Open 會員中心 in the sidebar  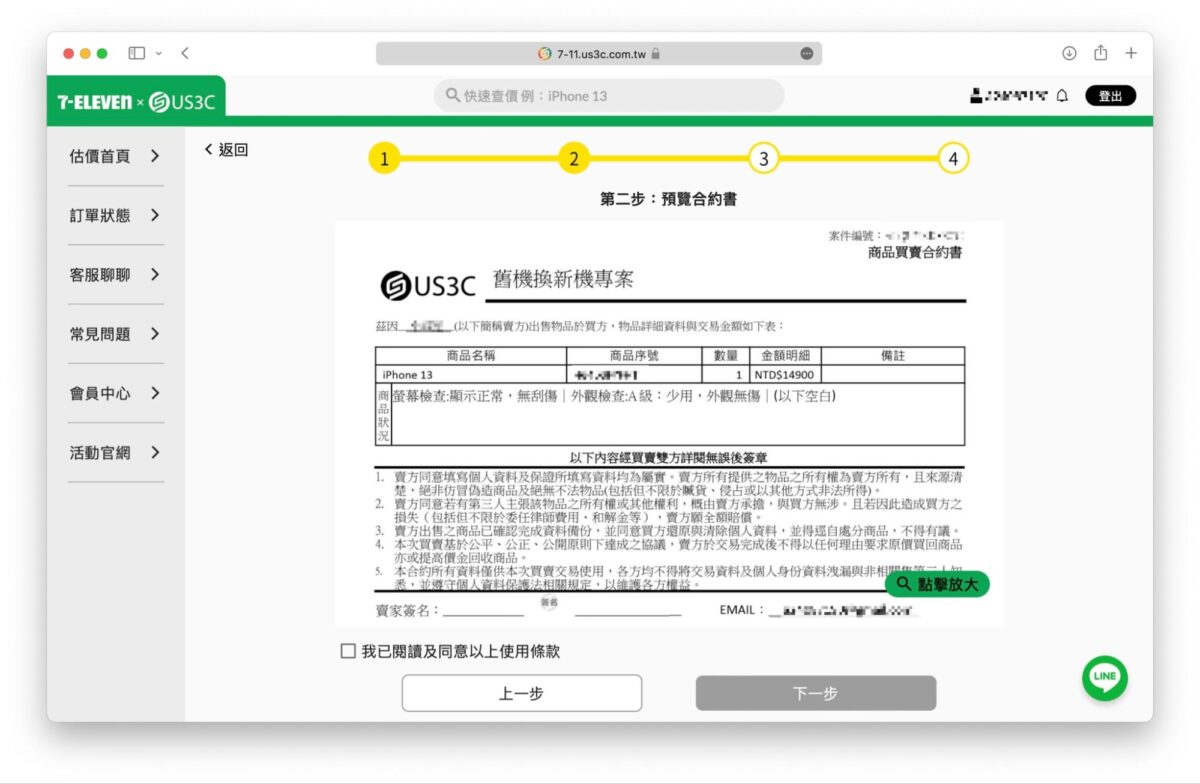click(x=115, y=393)
